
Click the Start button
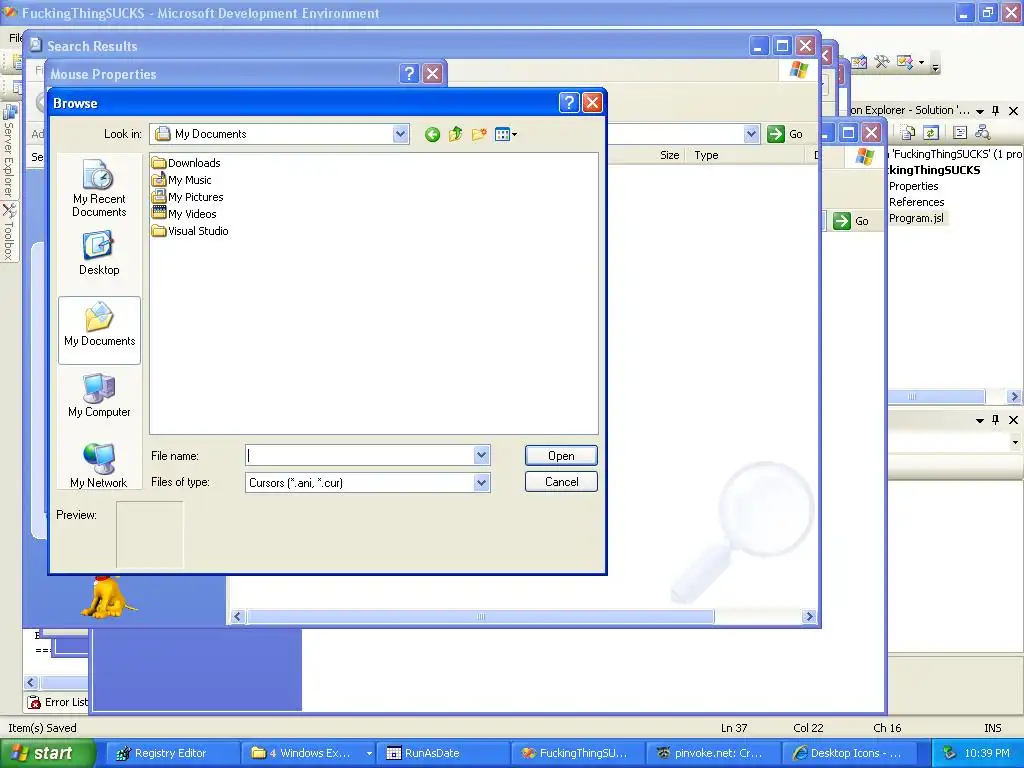46,753
